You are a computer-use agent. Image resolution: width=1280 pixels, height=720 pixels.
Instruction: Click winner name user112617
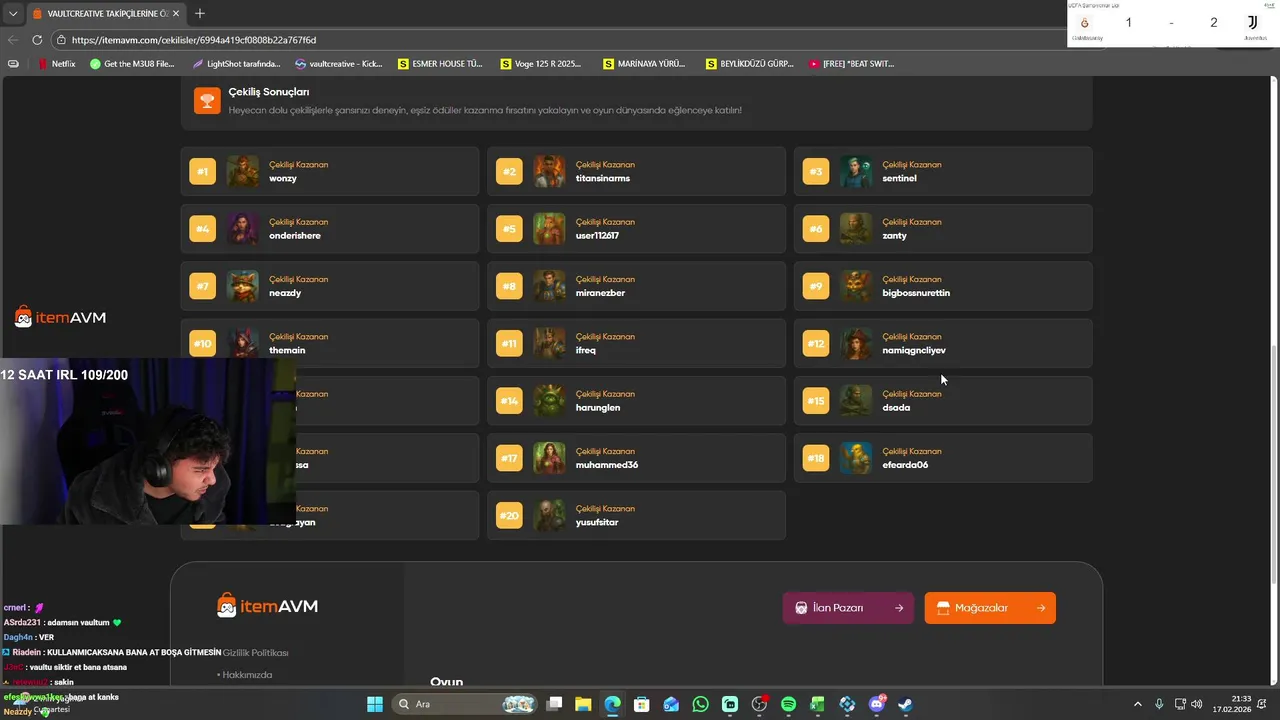pos(597,236)
